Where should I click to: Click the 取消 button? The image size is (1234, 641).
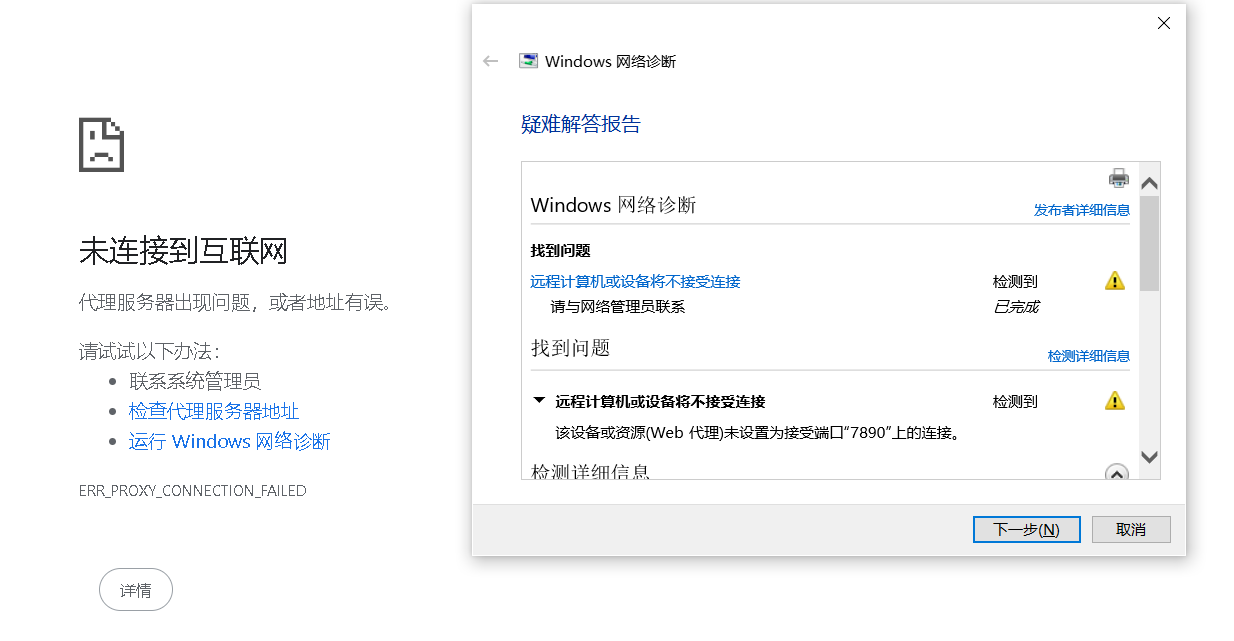tap(1131, 529)
